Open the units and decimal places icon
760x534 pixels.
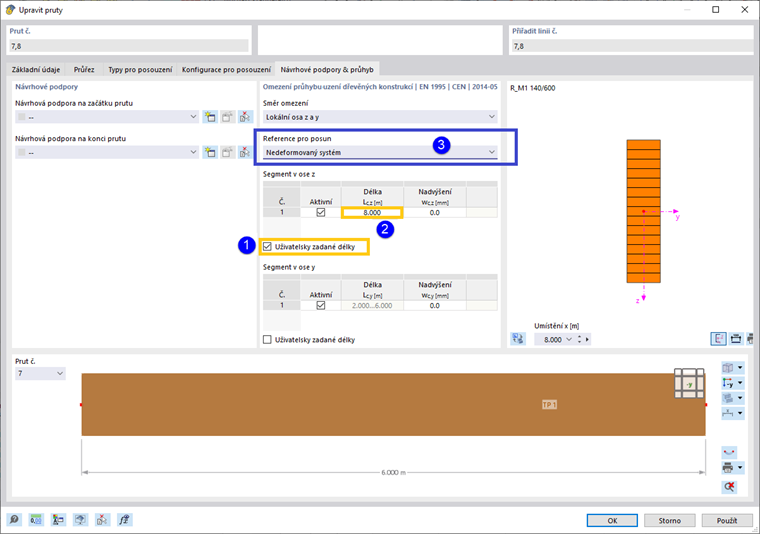coord(36,520)
